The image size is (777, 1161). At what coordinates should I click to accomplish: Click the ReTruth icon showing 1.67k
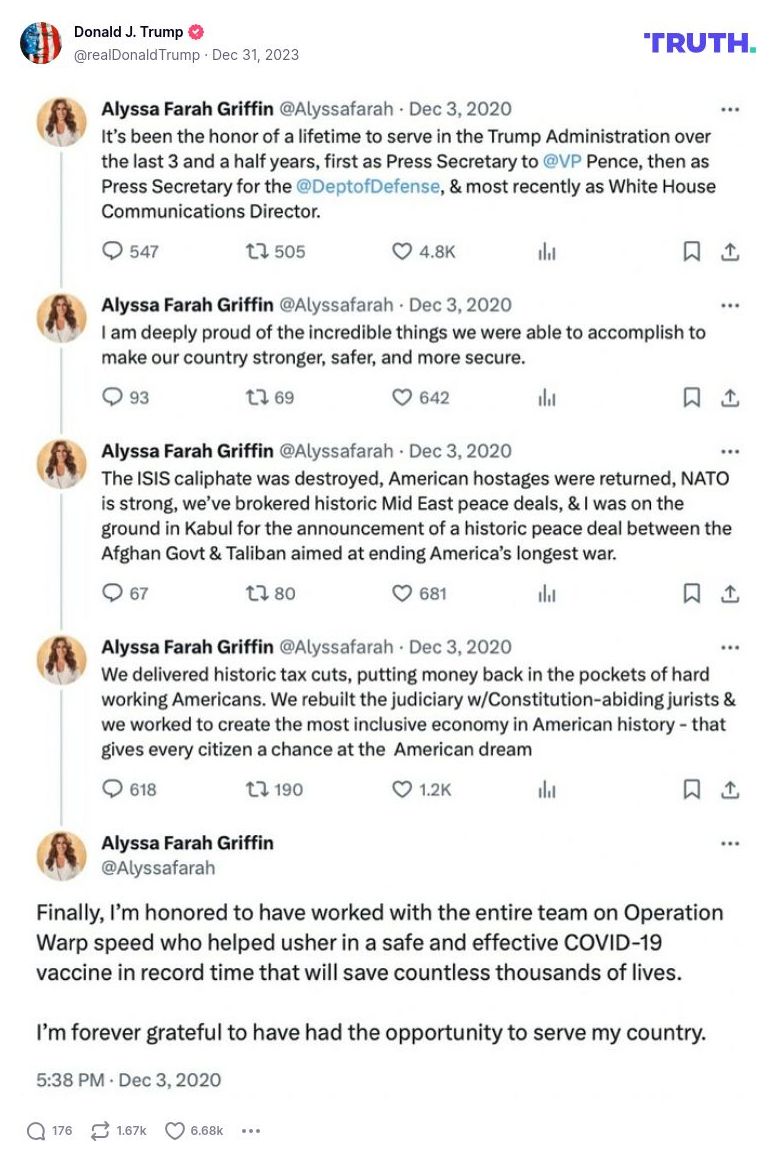coord(100,1131)
